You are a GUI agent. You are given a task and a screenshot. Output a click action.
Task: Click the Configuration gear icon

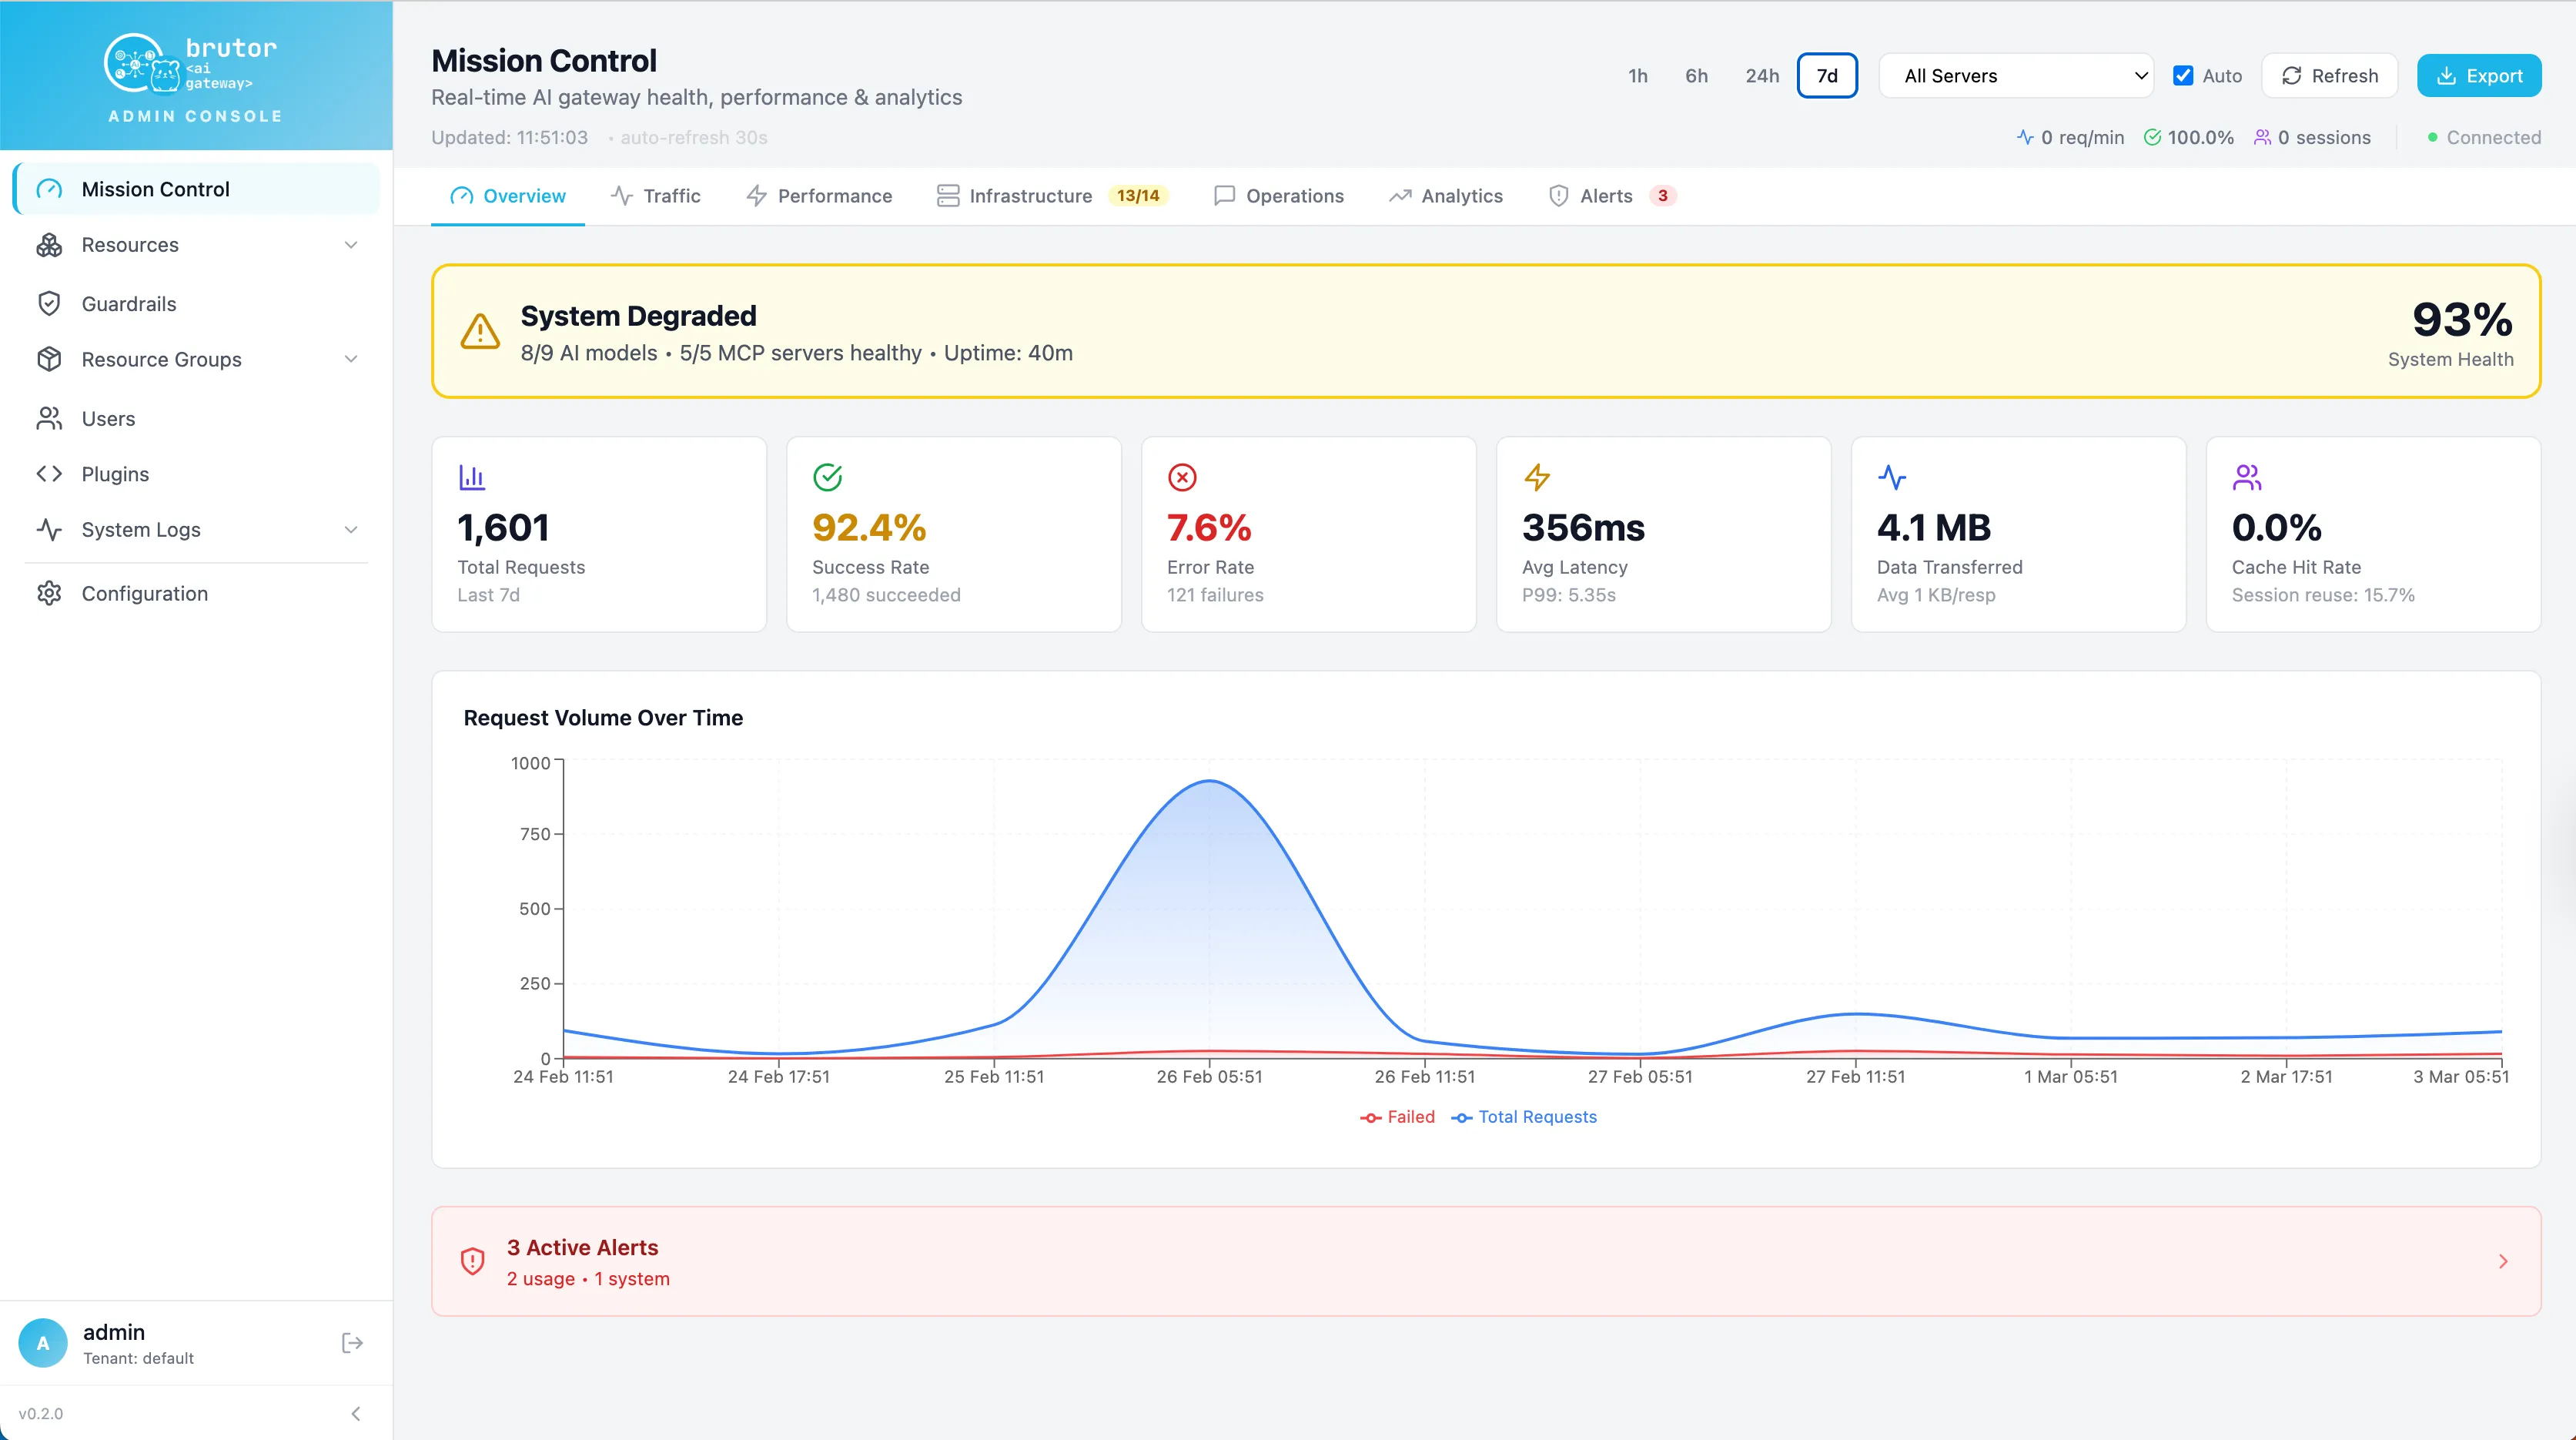point(49,593)
